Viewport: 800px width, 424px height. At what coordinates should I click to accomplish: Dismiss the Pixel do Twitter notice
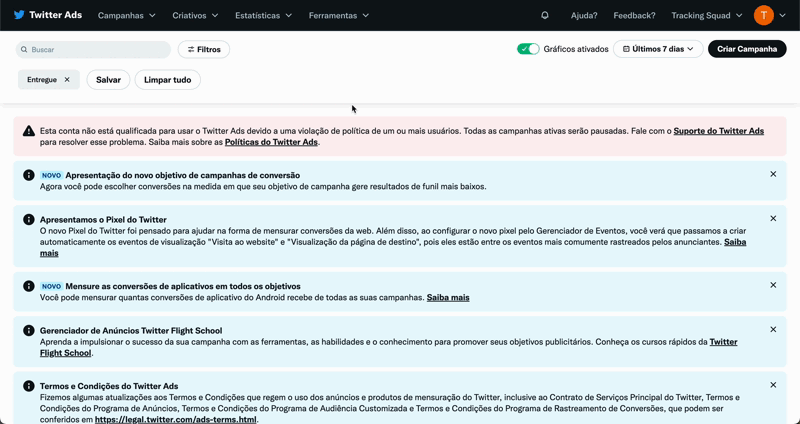click(x=773, y=218)
